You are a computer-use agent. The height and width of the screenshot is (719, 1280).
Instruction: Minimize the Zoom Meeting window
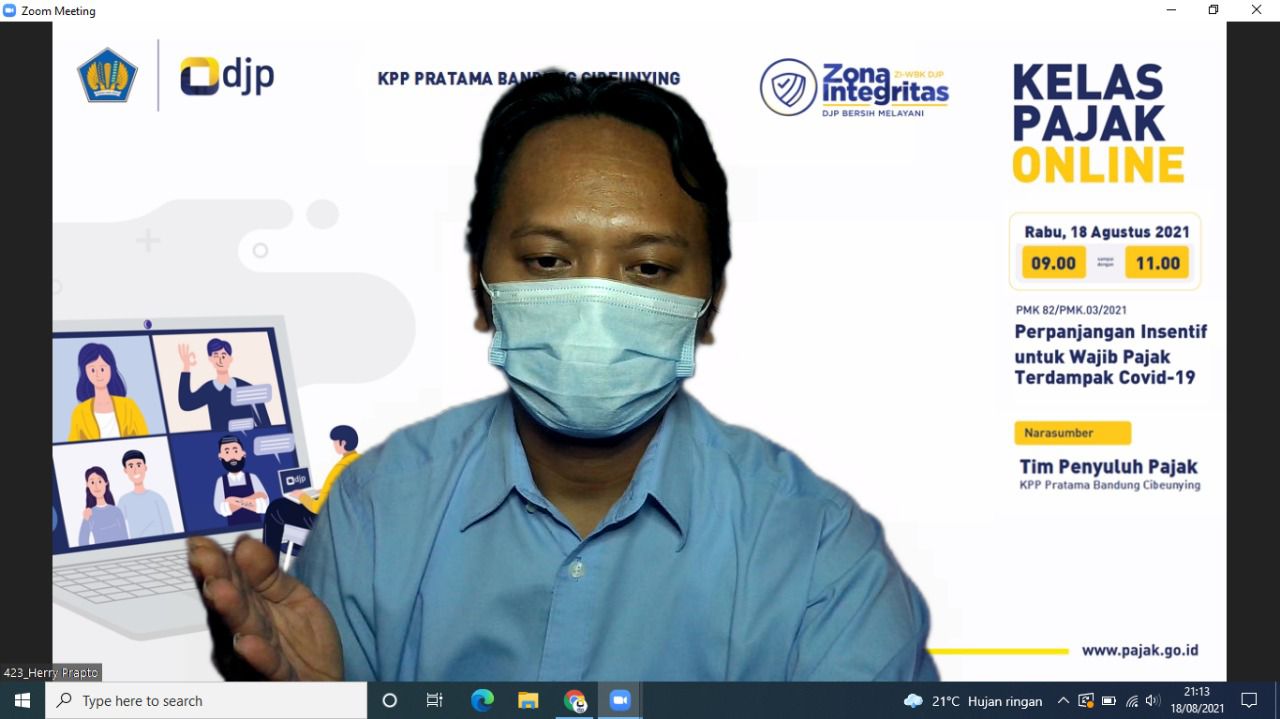coord(1171,10)
